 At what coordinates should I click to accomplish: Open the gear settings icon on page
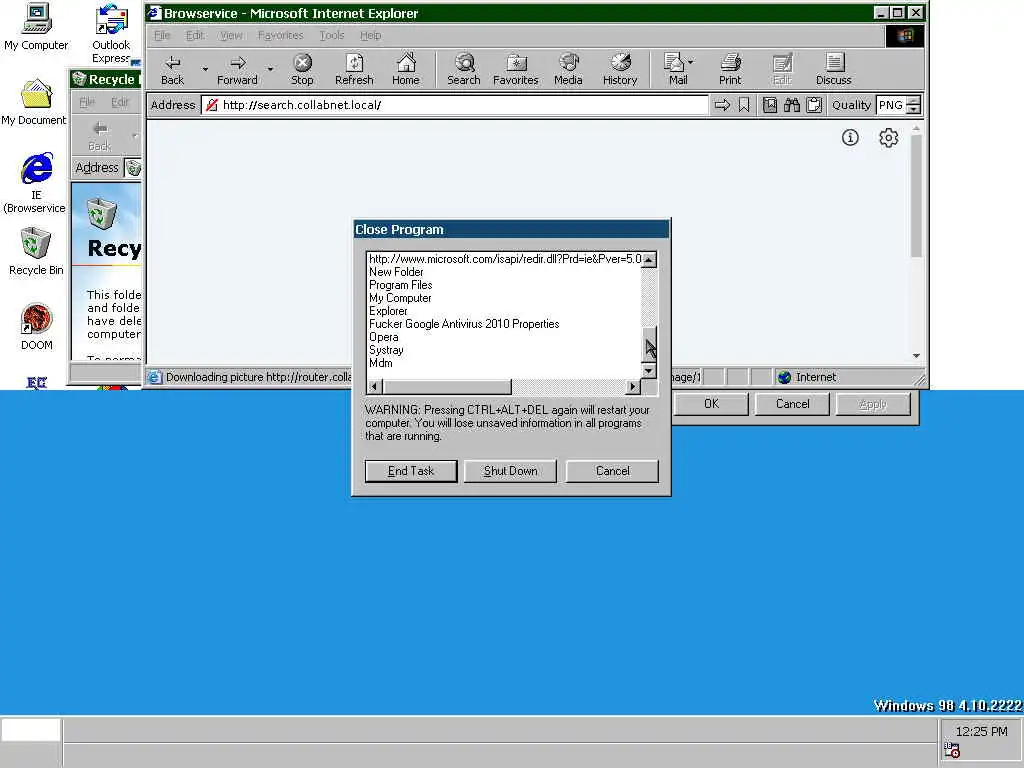pos(888,138)
